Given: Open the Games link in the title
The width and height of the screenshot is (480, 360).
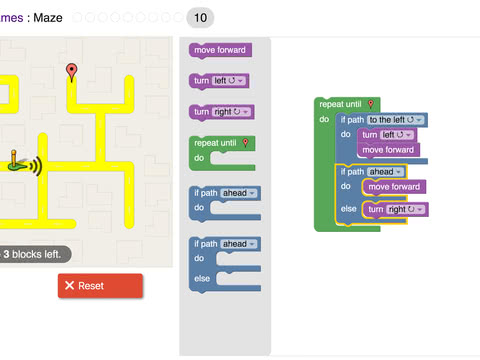Looking at the screenshot, I should [x=12, y=18].
